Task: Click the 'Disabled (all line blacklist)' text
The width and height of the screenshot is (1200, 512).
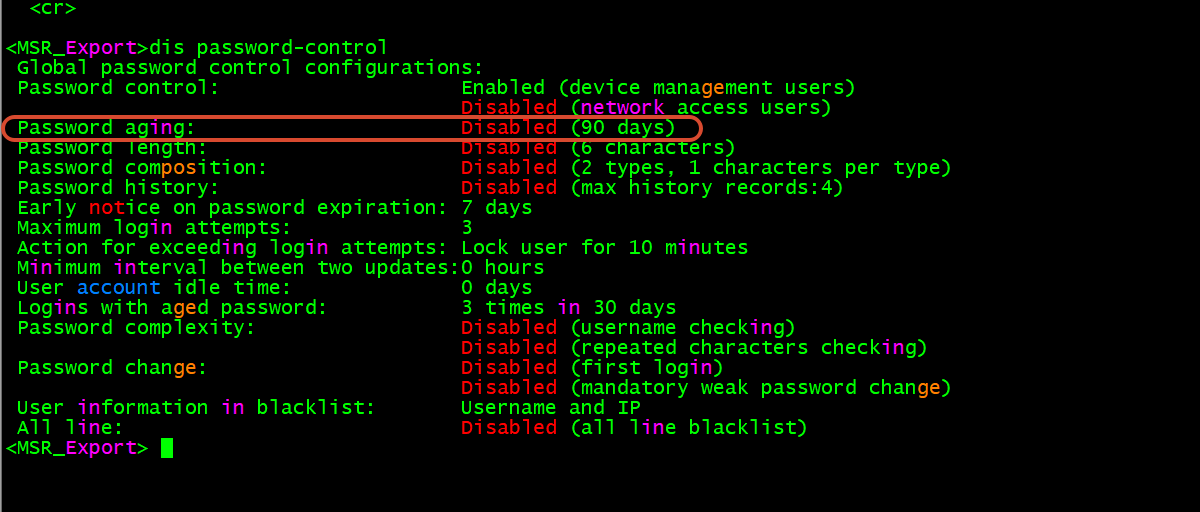Action: (634, 428)
